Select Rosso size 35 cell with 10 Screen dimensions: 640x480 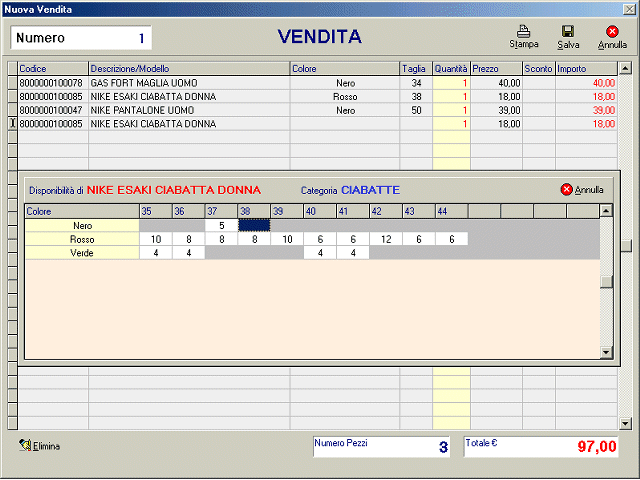pos(156,239)
